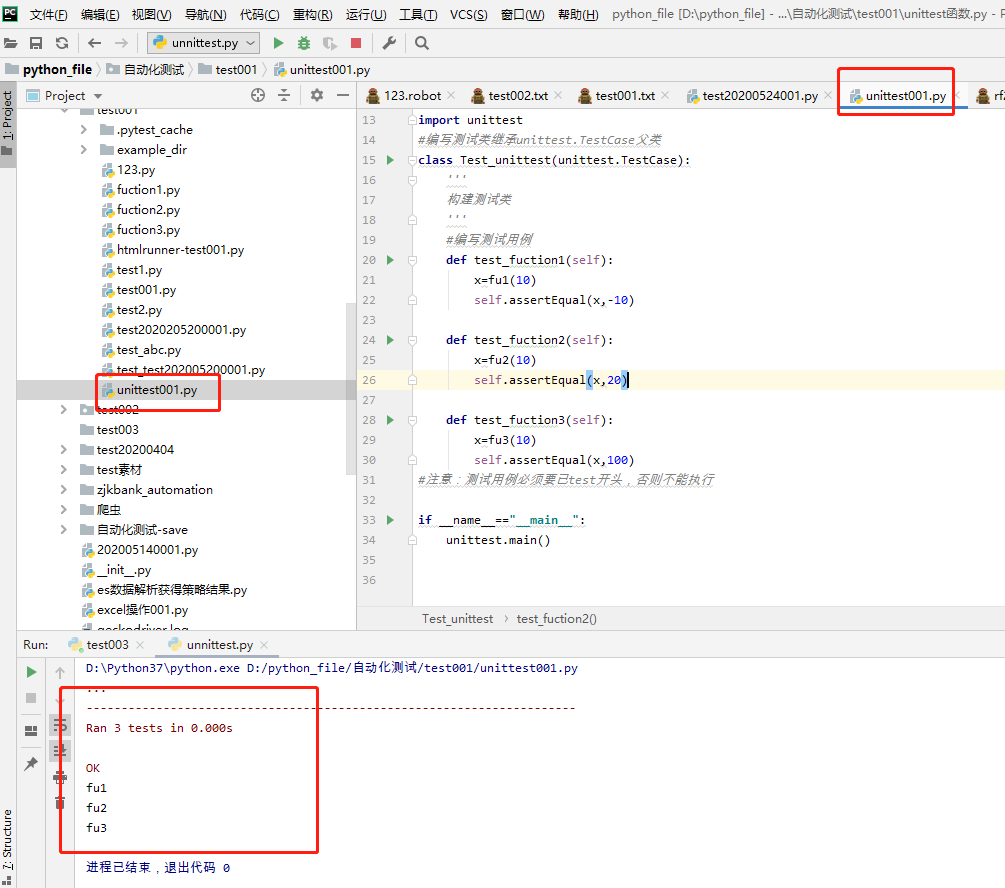Viewport: 1005px width, 888px height.
Task: Expand the .pytest_cache folder
Action: click(84, 130)
